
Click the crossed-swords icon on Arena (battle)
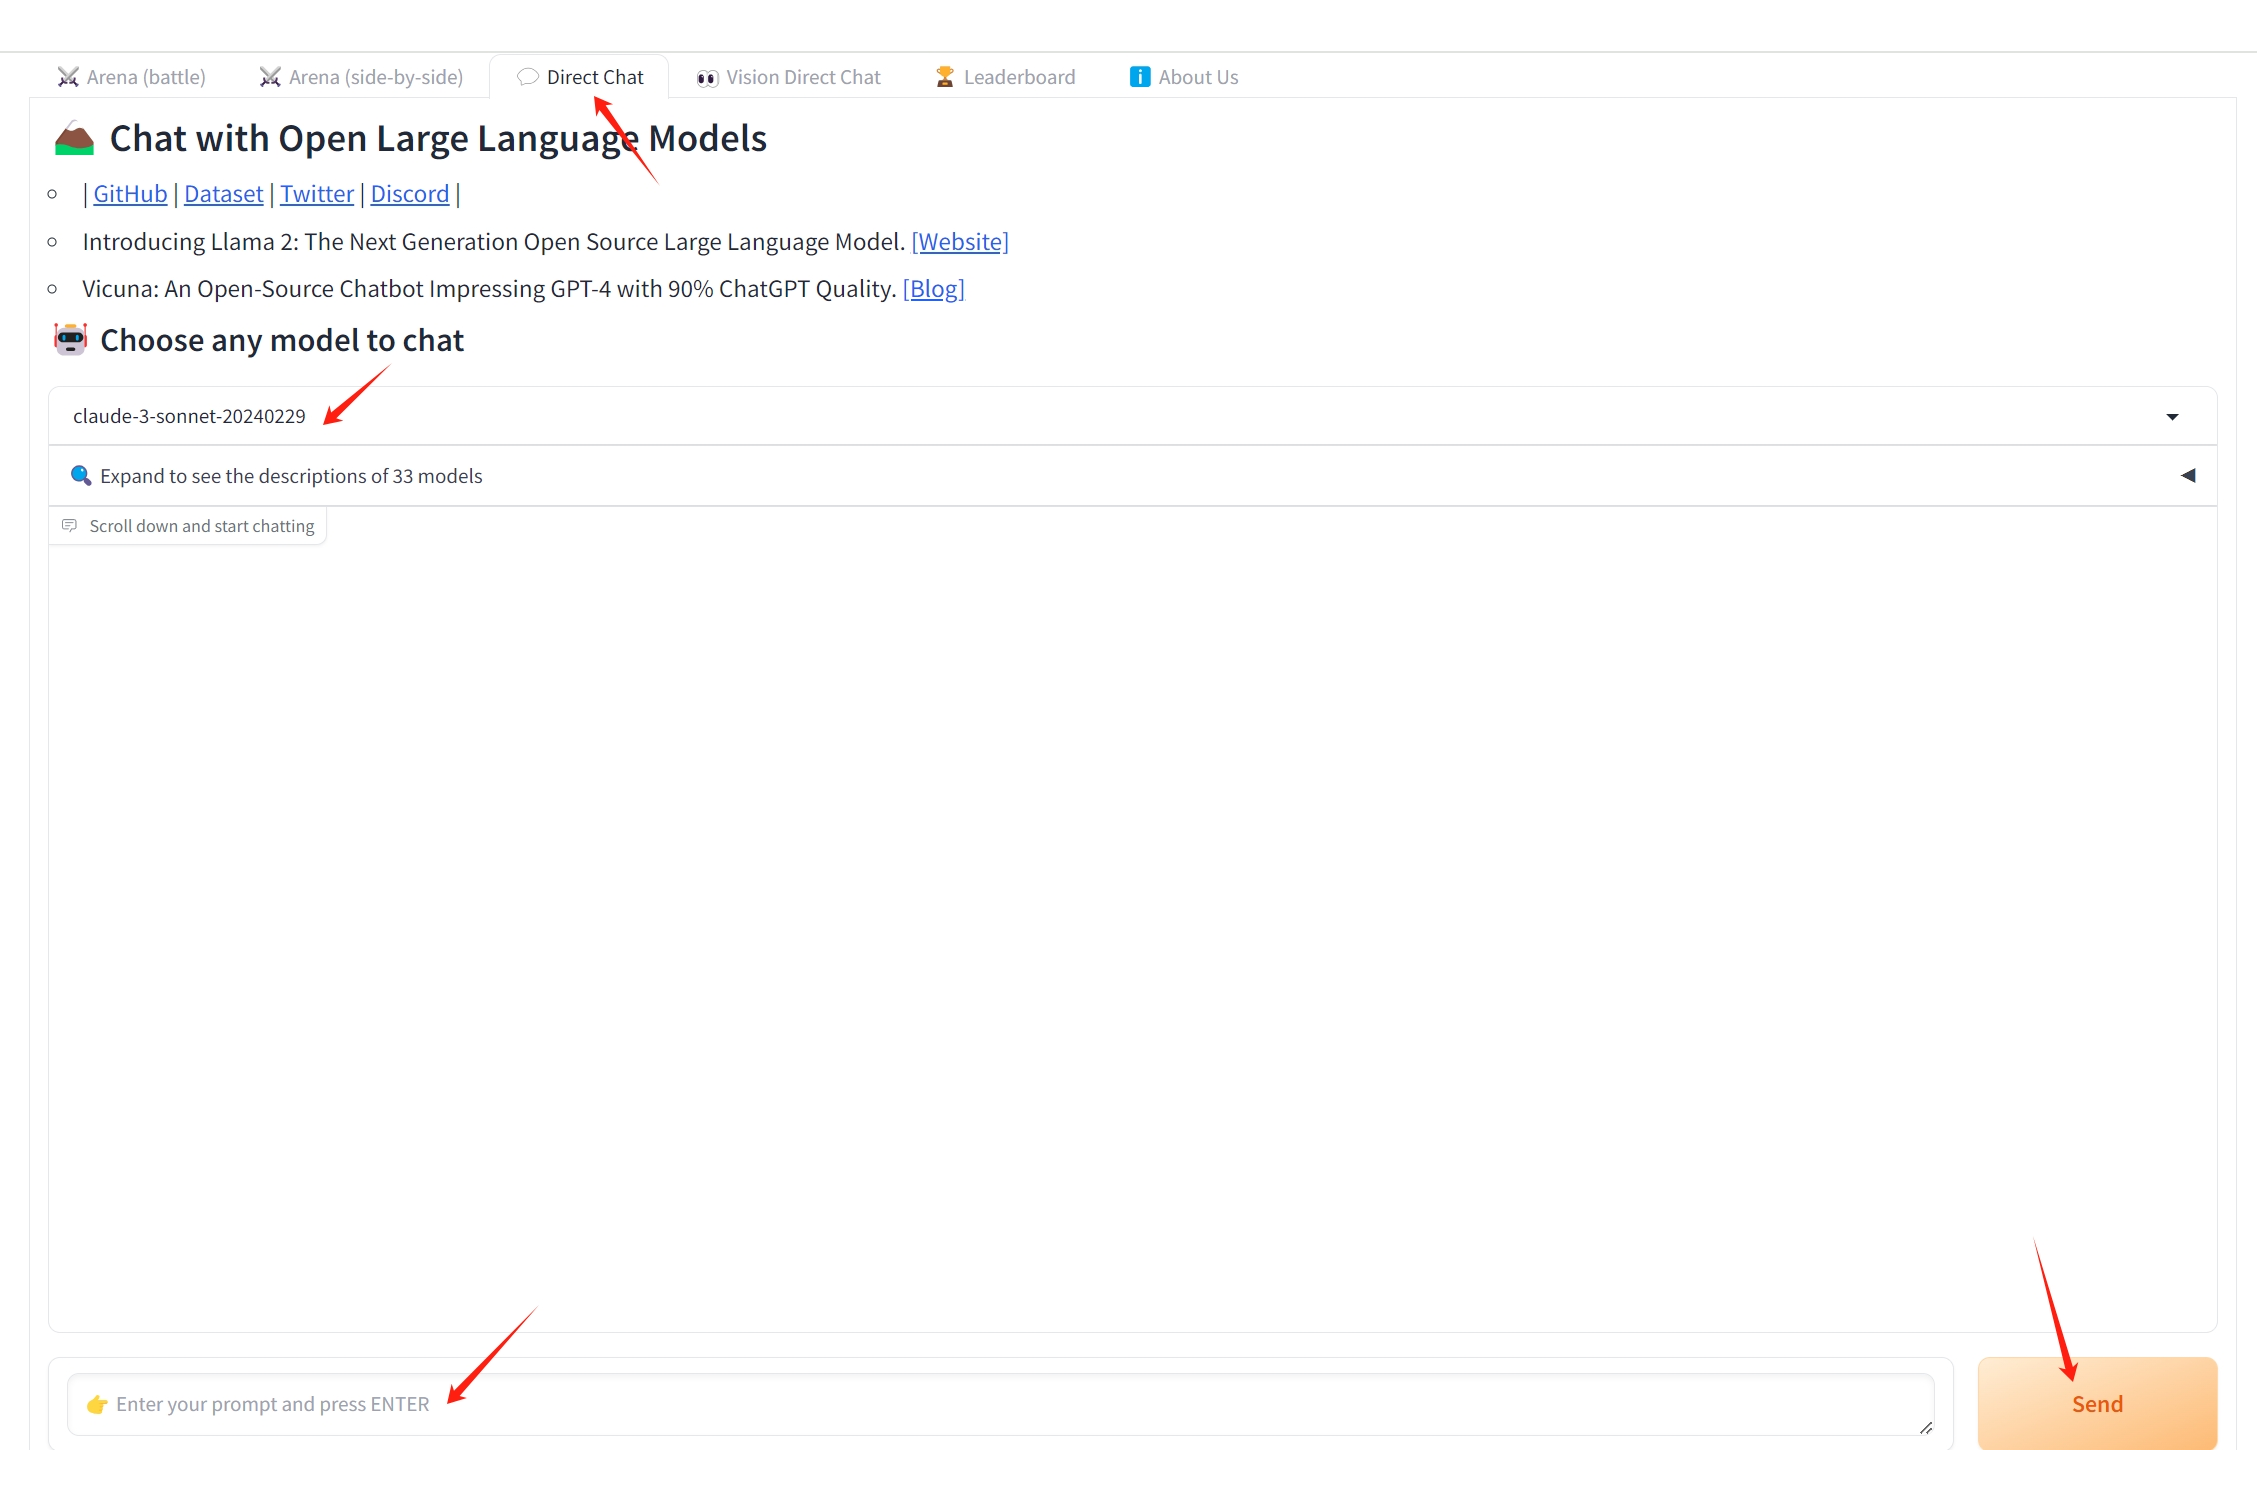68,77
